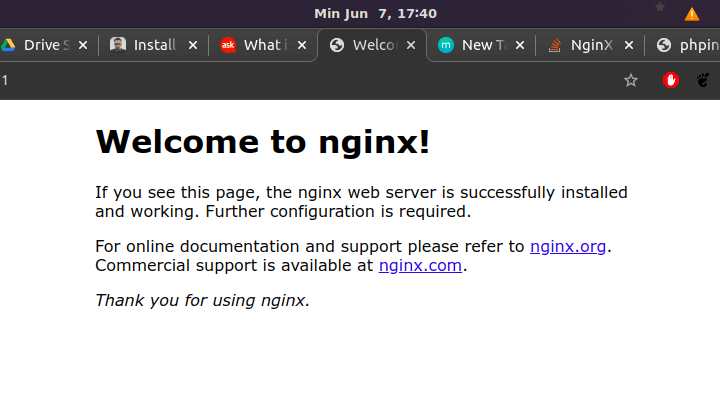
Task: Open the Stack Overflow NginX tab
Action: pos(591,45)
